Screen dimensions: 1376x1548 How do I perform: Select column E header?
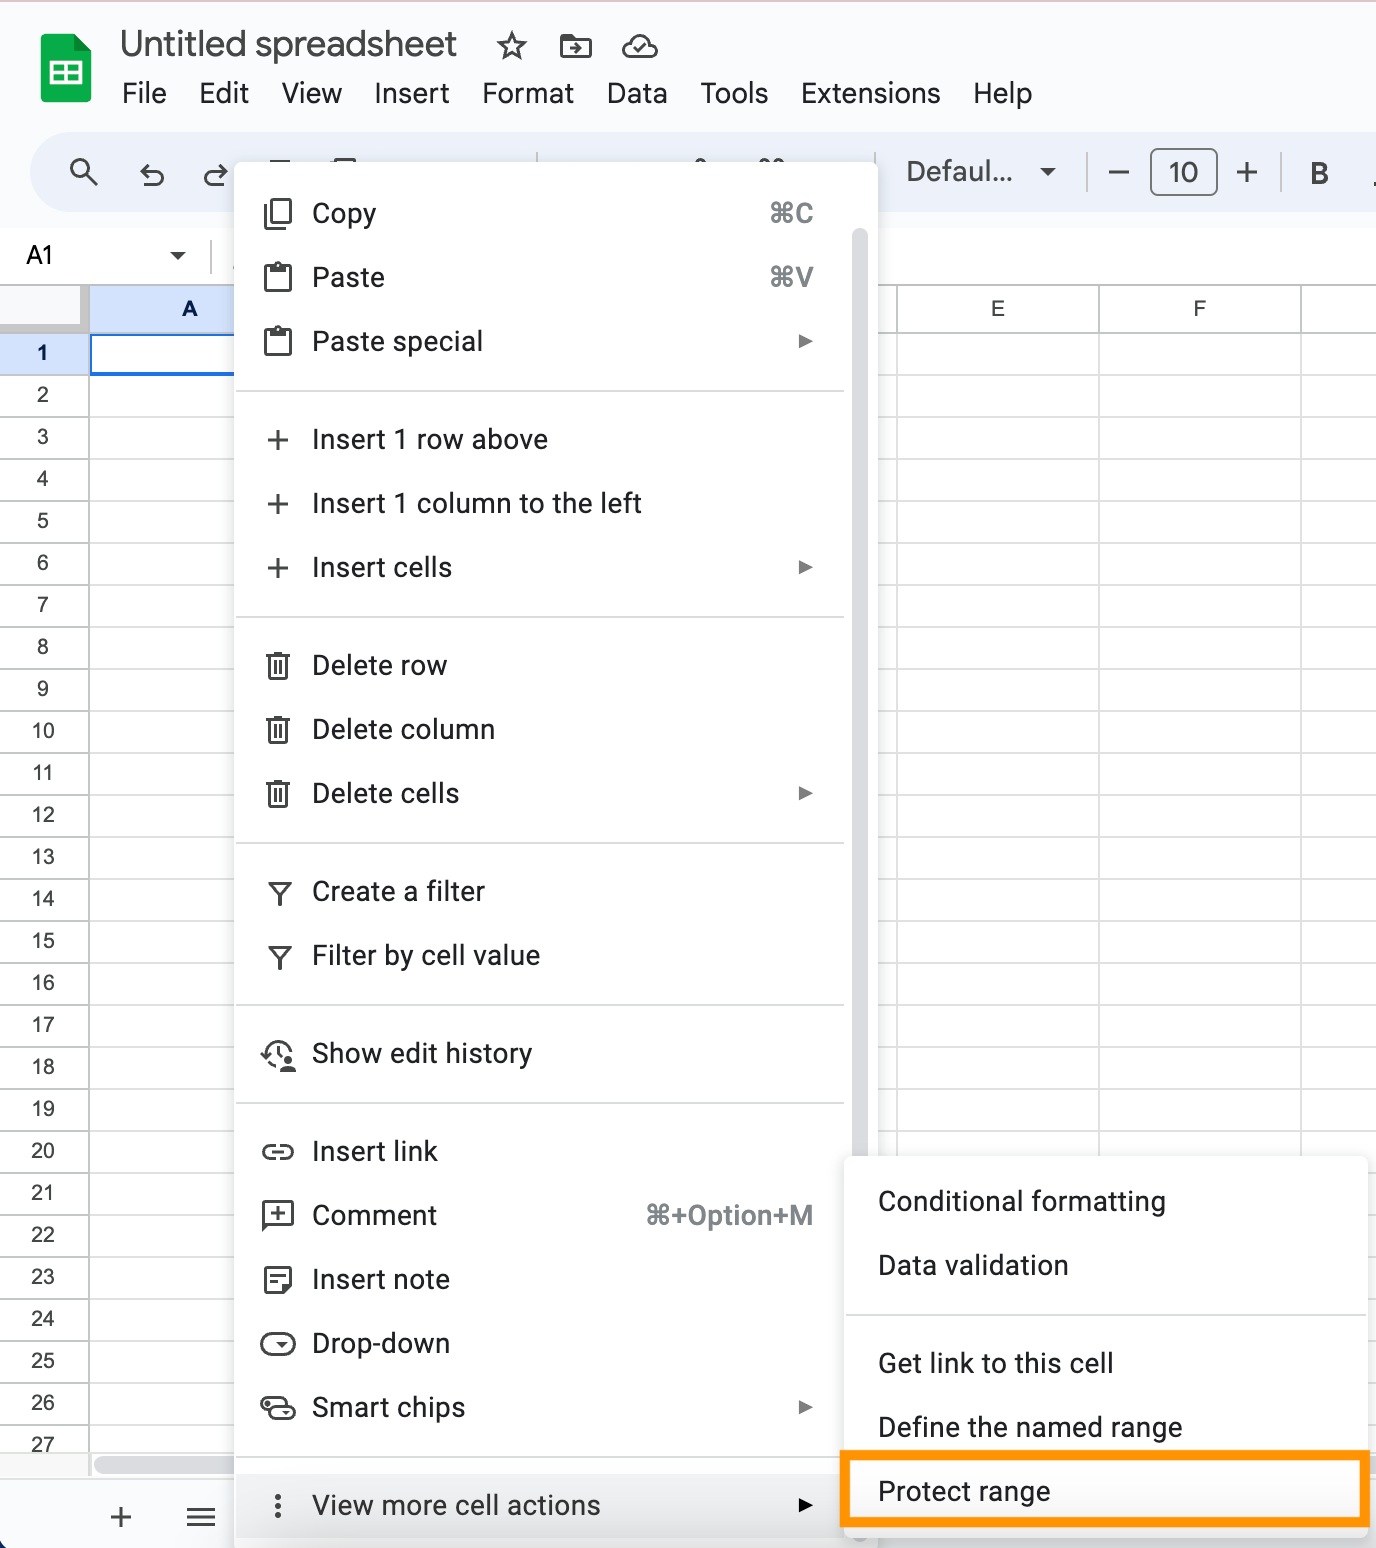tap(997, 309)
